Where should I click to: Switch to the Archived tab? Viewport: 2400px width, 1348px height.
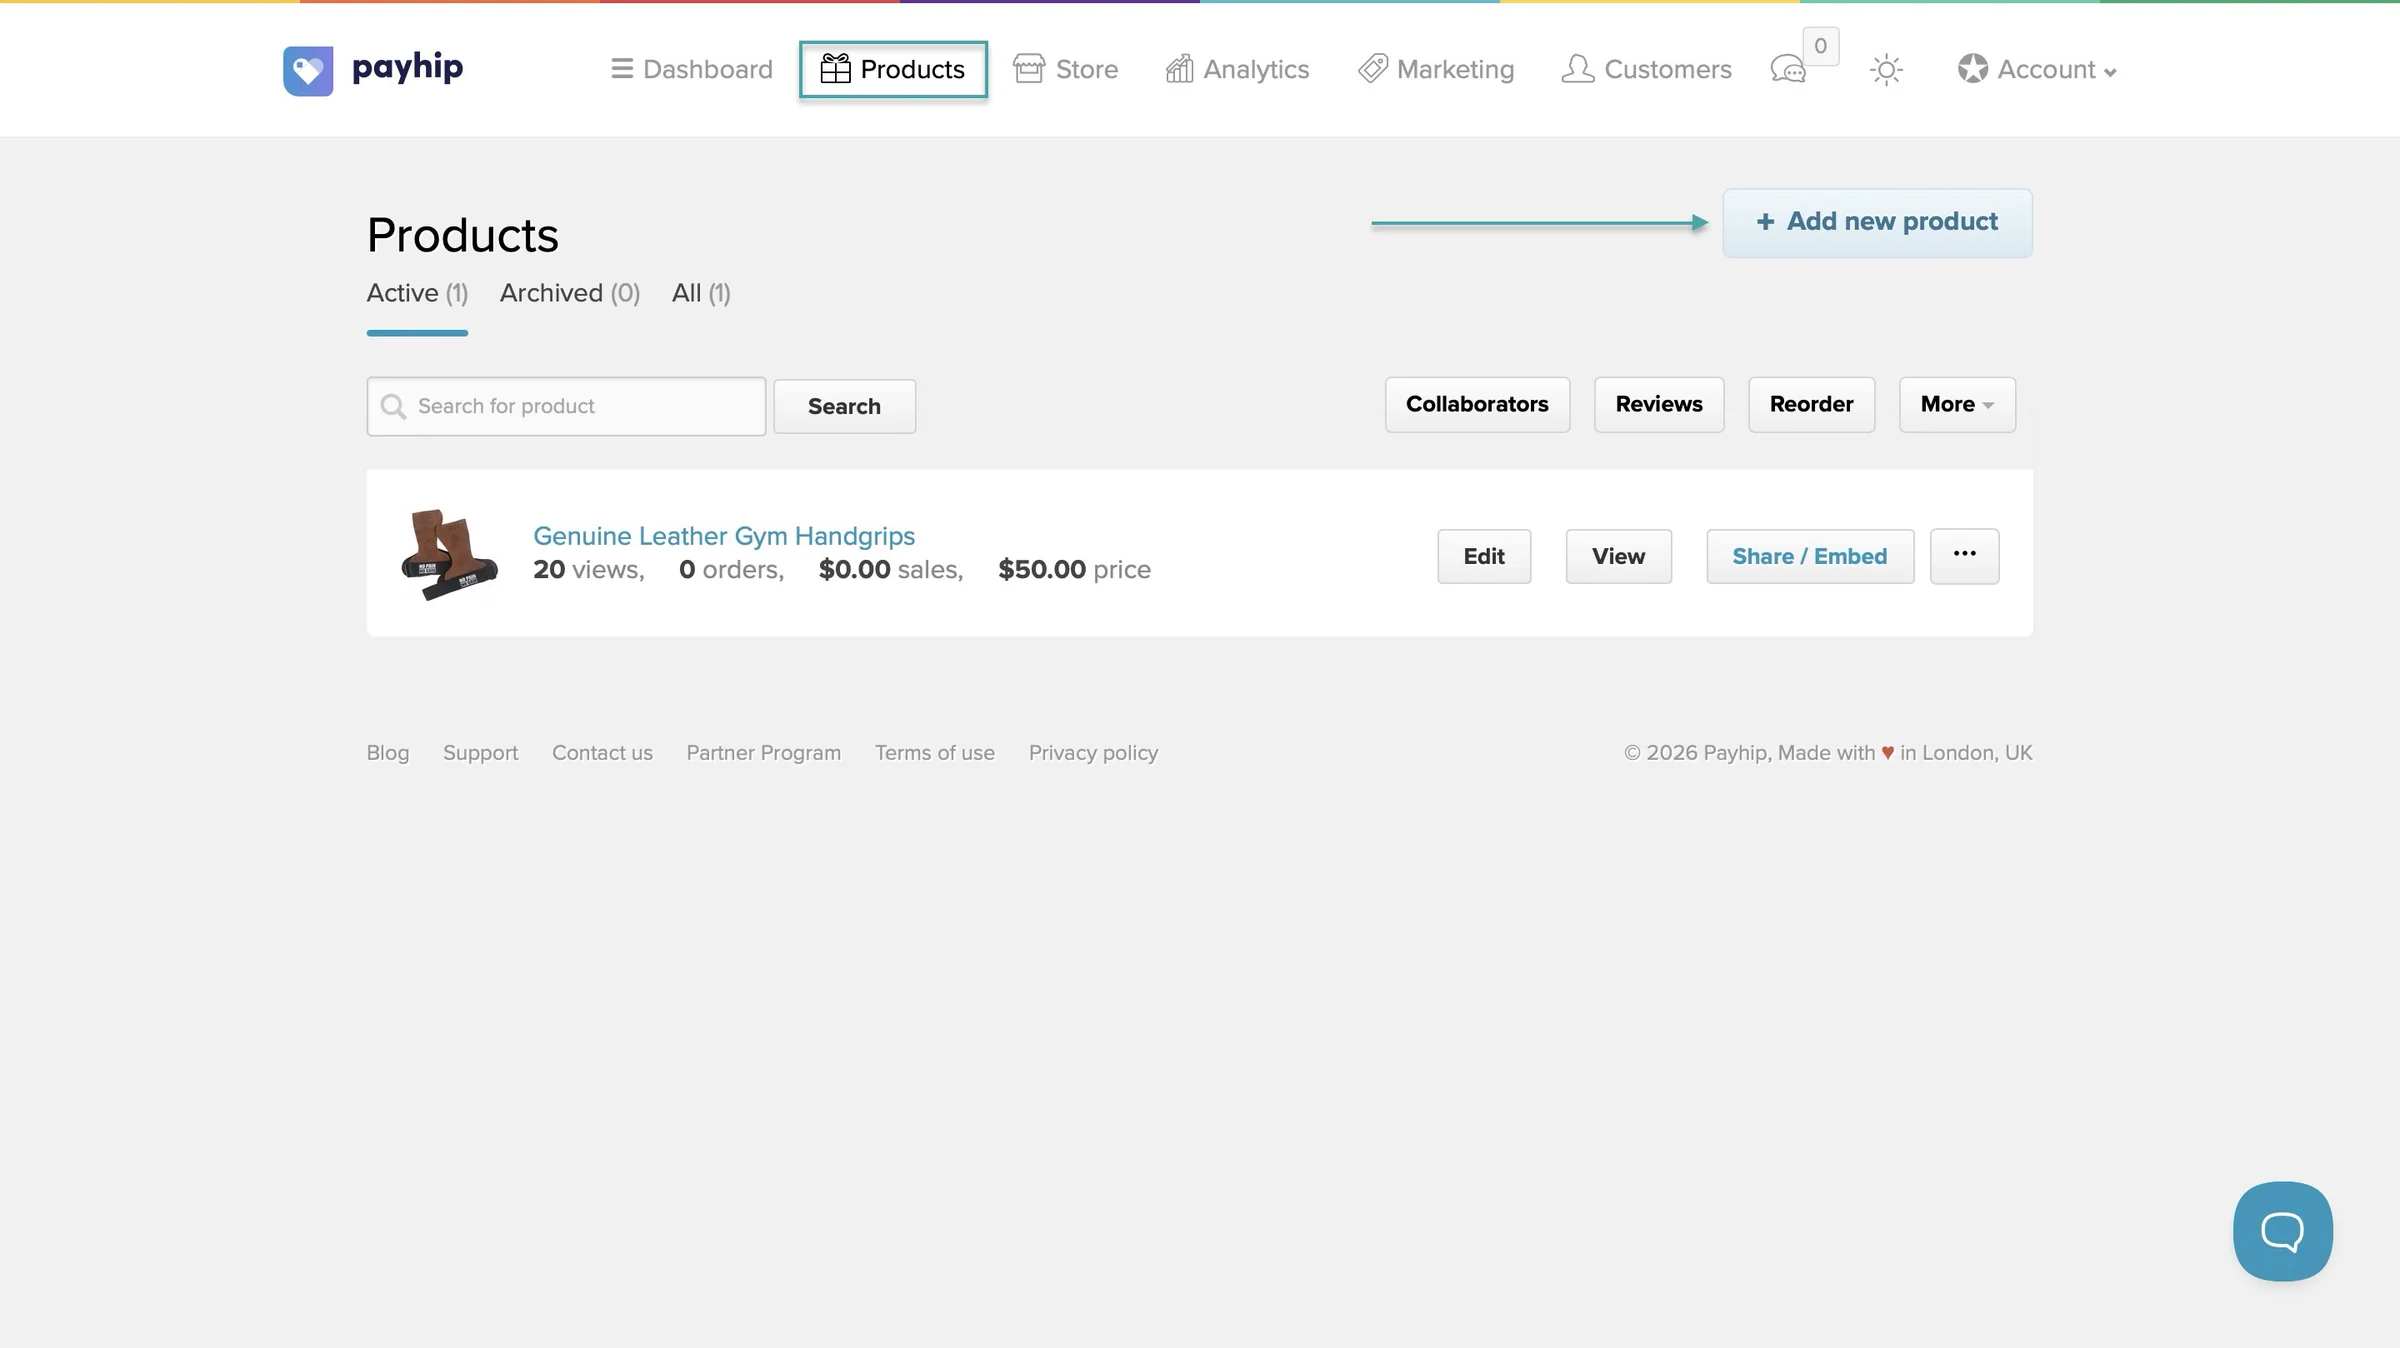[x=570, y=293]
